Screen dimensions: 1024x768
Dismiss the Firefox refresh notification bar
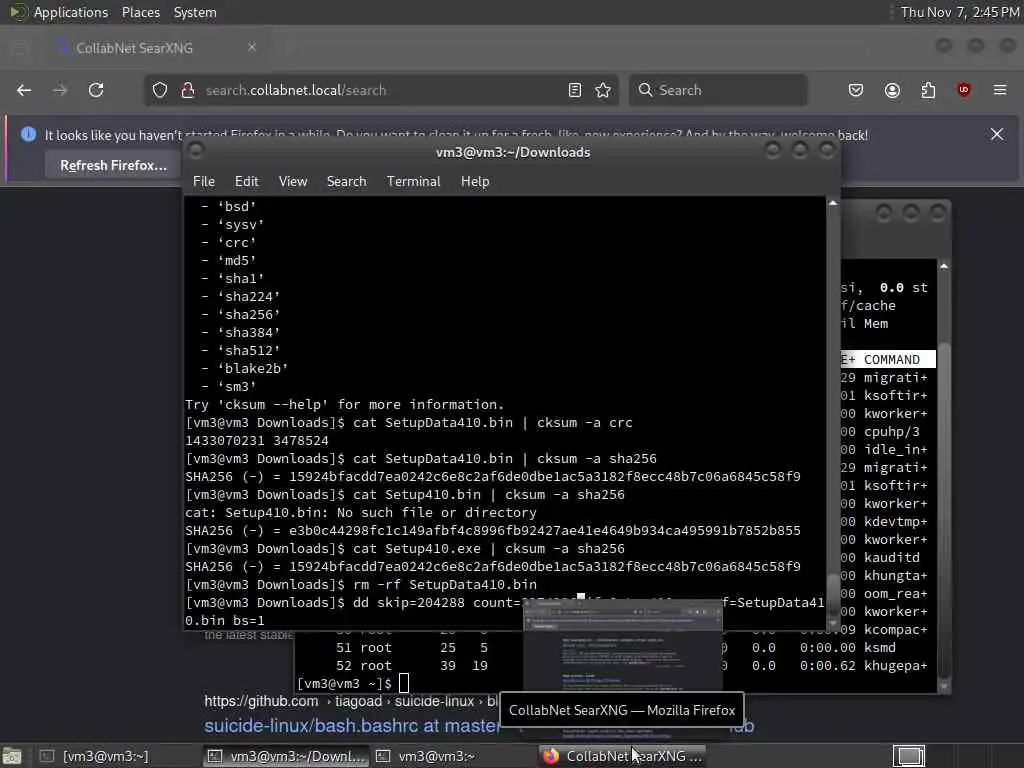tap(997, 134)
